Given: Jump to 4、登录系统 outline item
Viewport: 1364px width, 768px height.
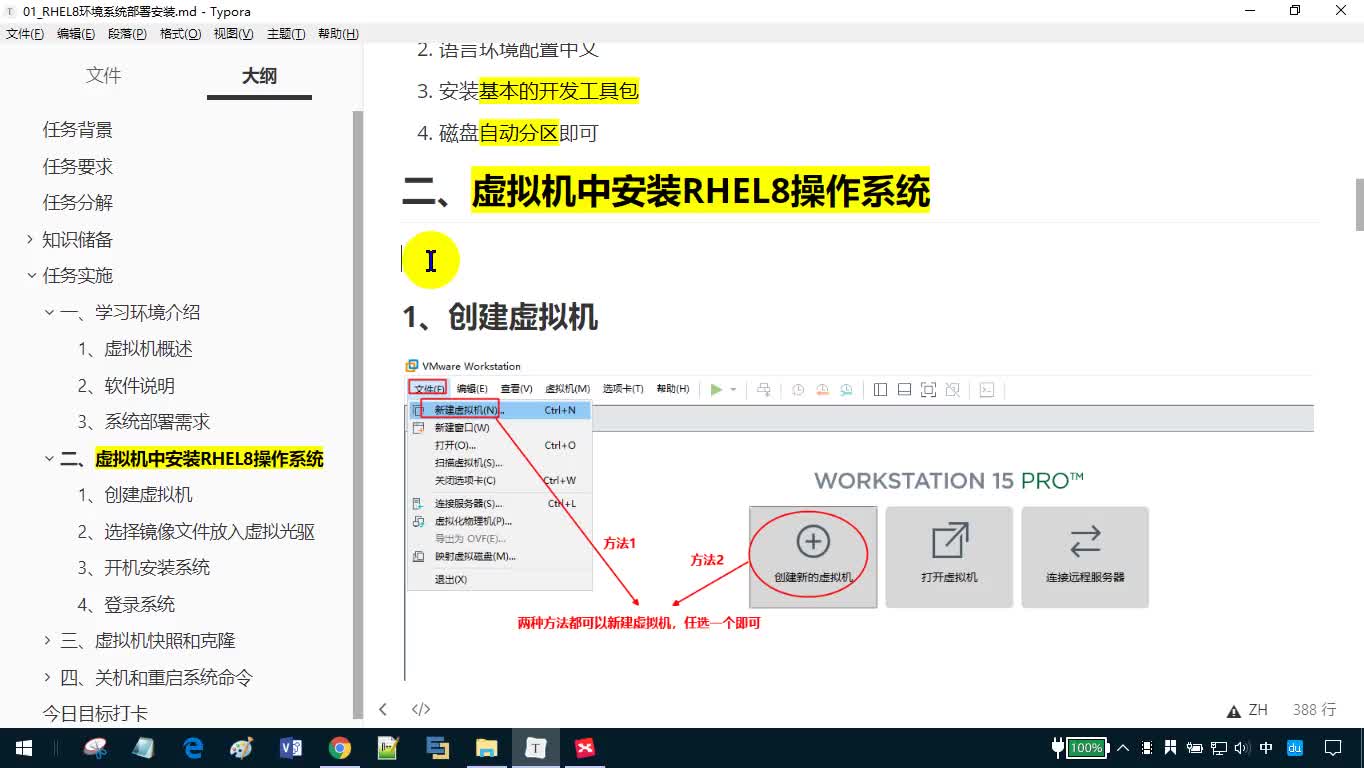Looking at the screenshot, I should [x=126, y=605].
